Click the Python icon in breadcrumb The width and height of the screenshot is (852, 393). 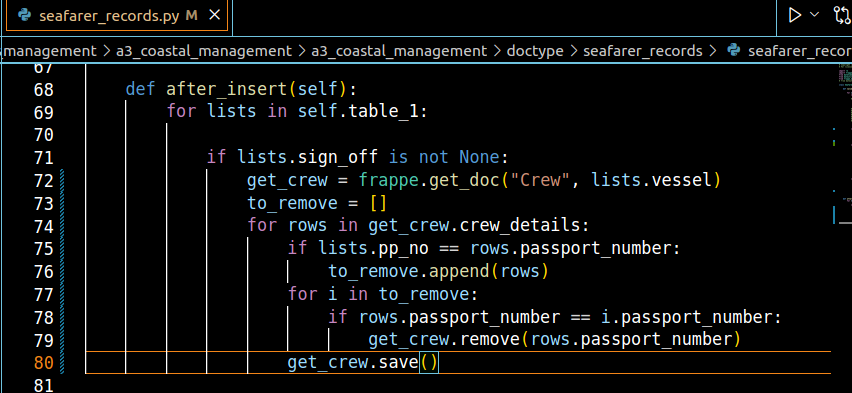(734, 51)
